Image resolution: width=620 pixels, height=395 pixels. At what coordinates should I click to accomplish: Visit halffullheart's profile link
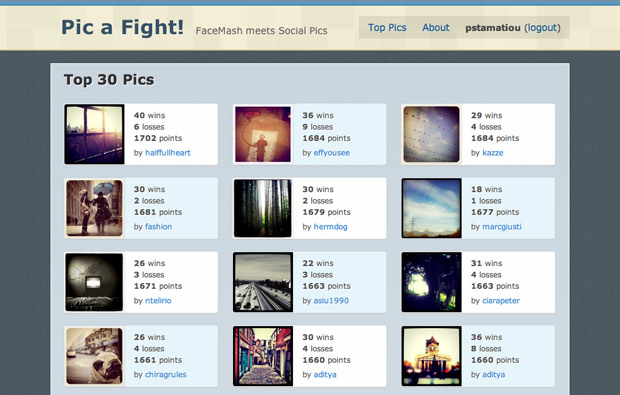click(x=168, y=153)
